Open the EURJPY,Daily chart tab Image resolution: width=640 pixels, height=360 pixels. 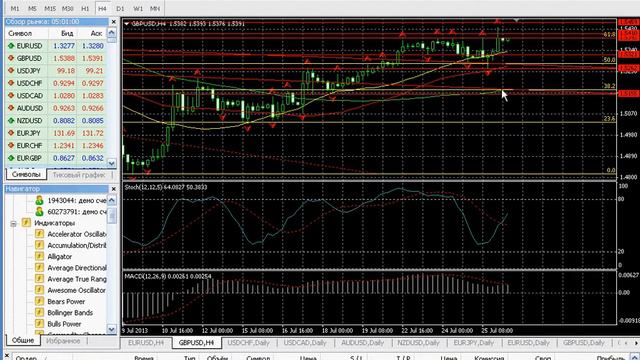[473, 343]
